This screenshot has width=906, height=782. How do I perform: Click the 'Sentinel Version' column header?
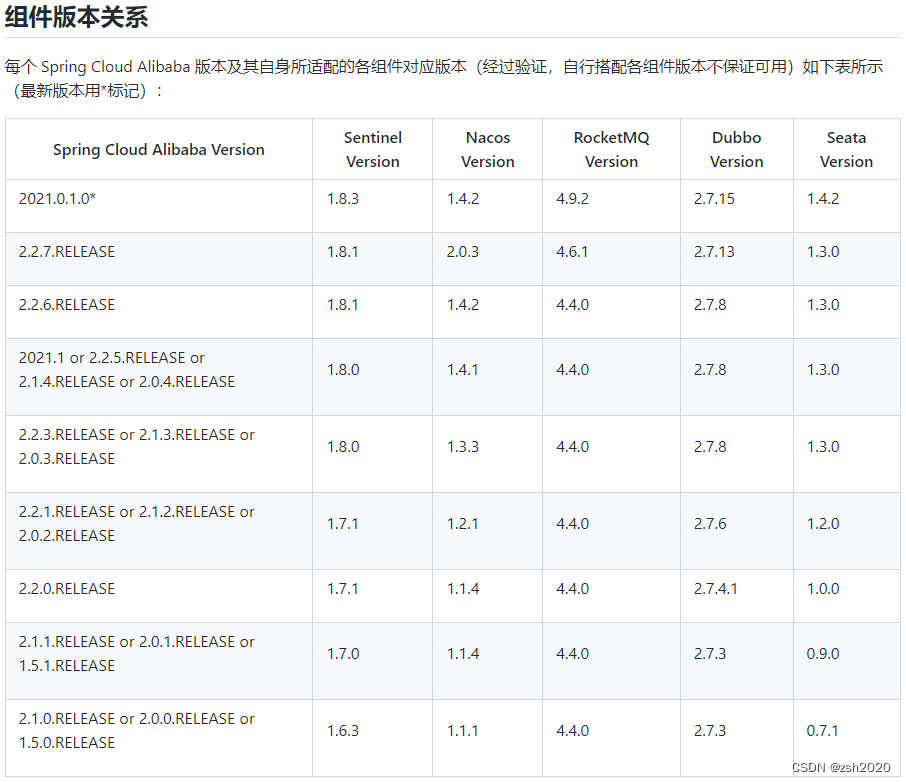(x=373, y=150)
